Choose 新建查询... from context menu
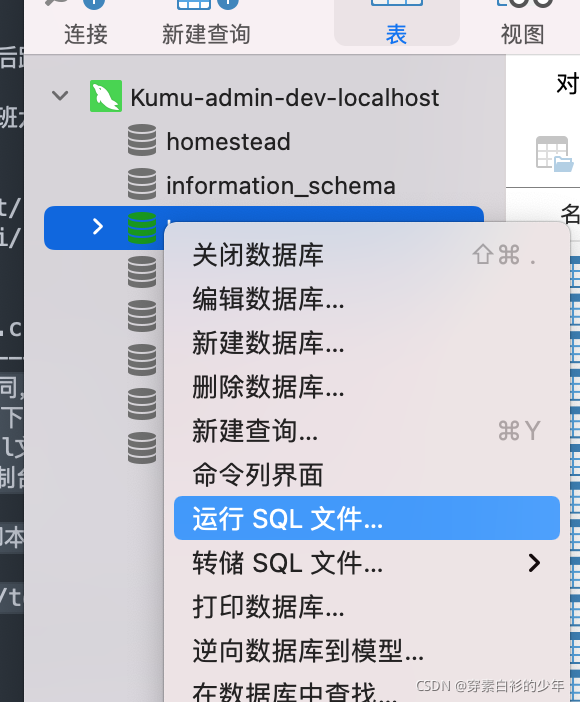Image resolution: width=580 pixels, height=702 pixels. coord(367,431)
